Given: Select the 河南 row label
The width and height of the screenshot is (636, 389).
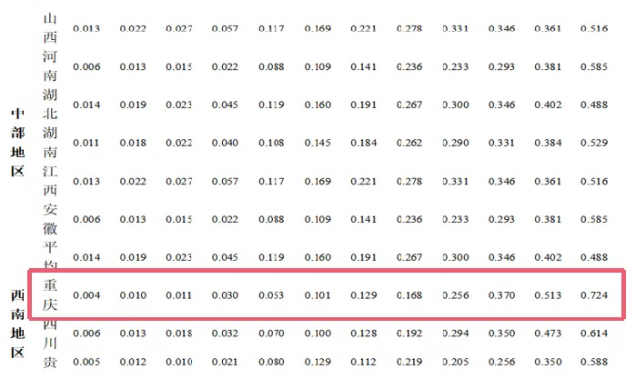Looking at the screenshot, I should click(x=50, y=66).
